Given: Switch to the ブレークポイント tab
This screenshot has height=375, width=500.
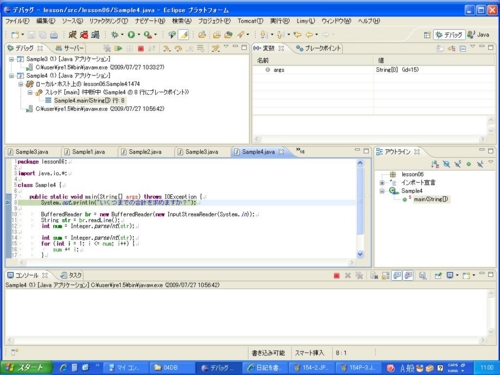Looking at the screenshot, I should coord(319,49).
